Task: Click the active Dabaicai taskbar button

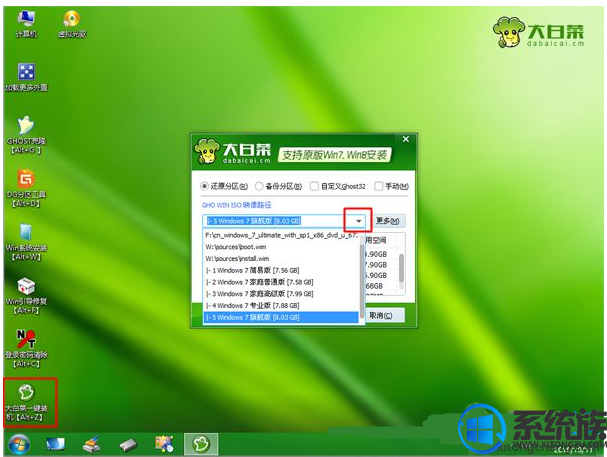Action: 201,444
